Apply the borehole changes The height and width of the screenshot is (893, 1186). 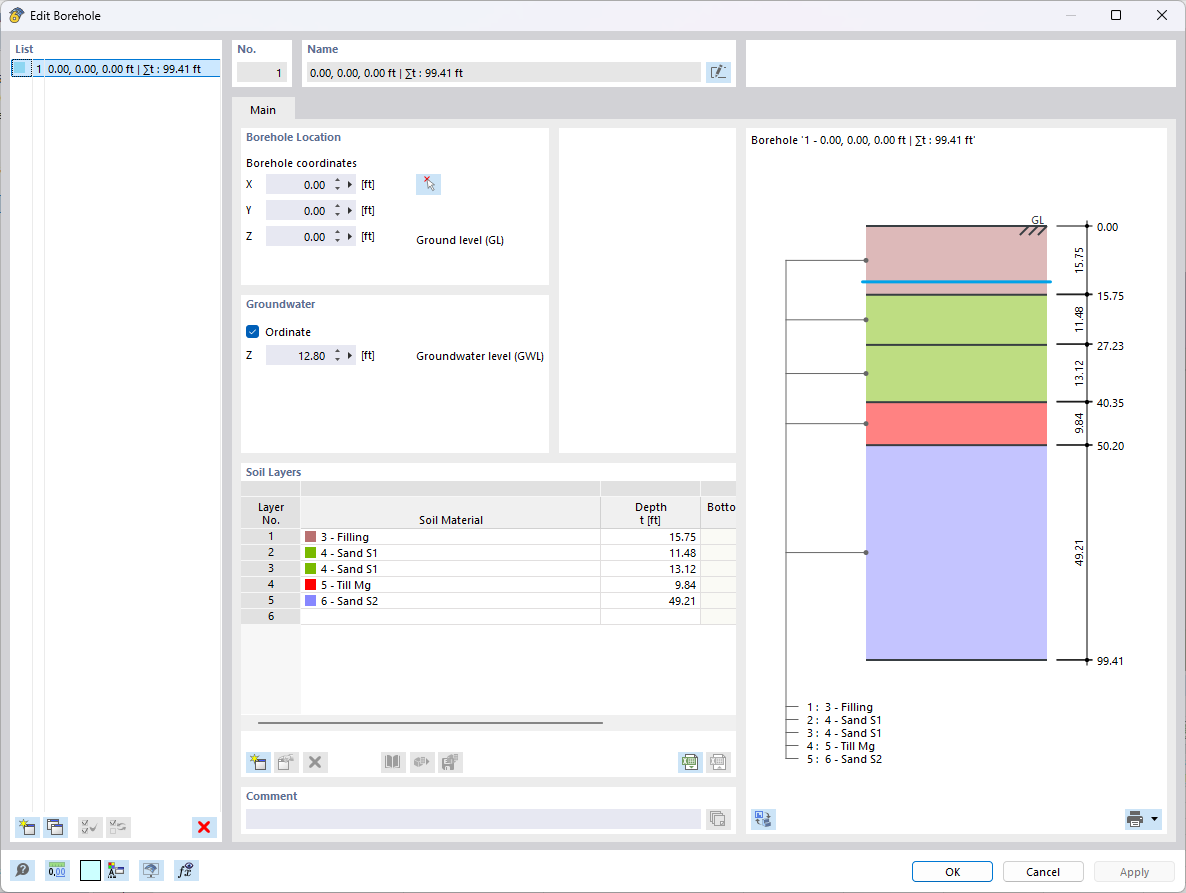[x=1133, y=871]
